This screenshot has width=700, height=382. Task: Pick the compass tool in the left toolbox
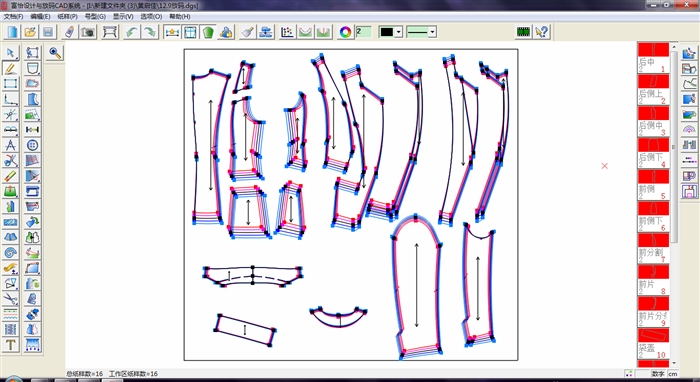[10, 145]
